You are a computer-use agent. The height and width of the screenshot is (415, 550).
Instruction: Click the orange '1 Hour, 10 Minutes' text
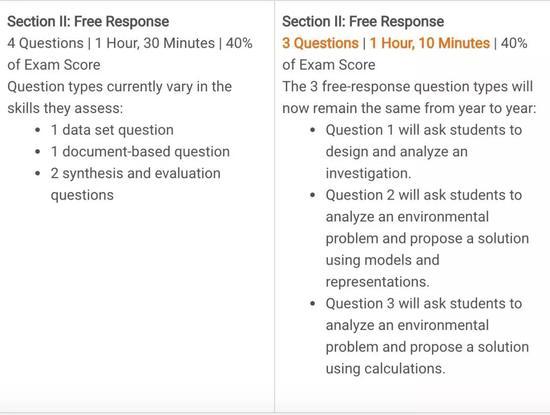[430, 43]
